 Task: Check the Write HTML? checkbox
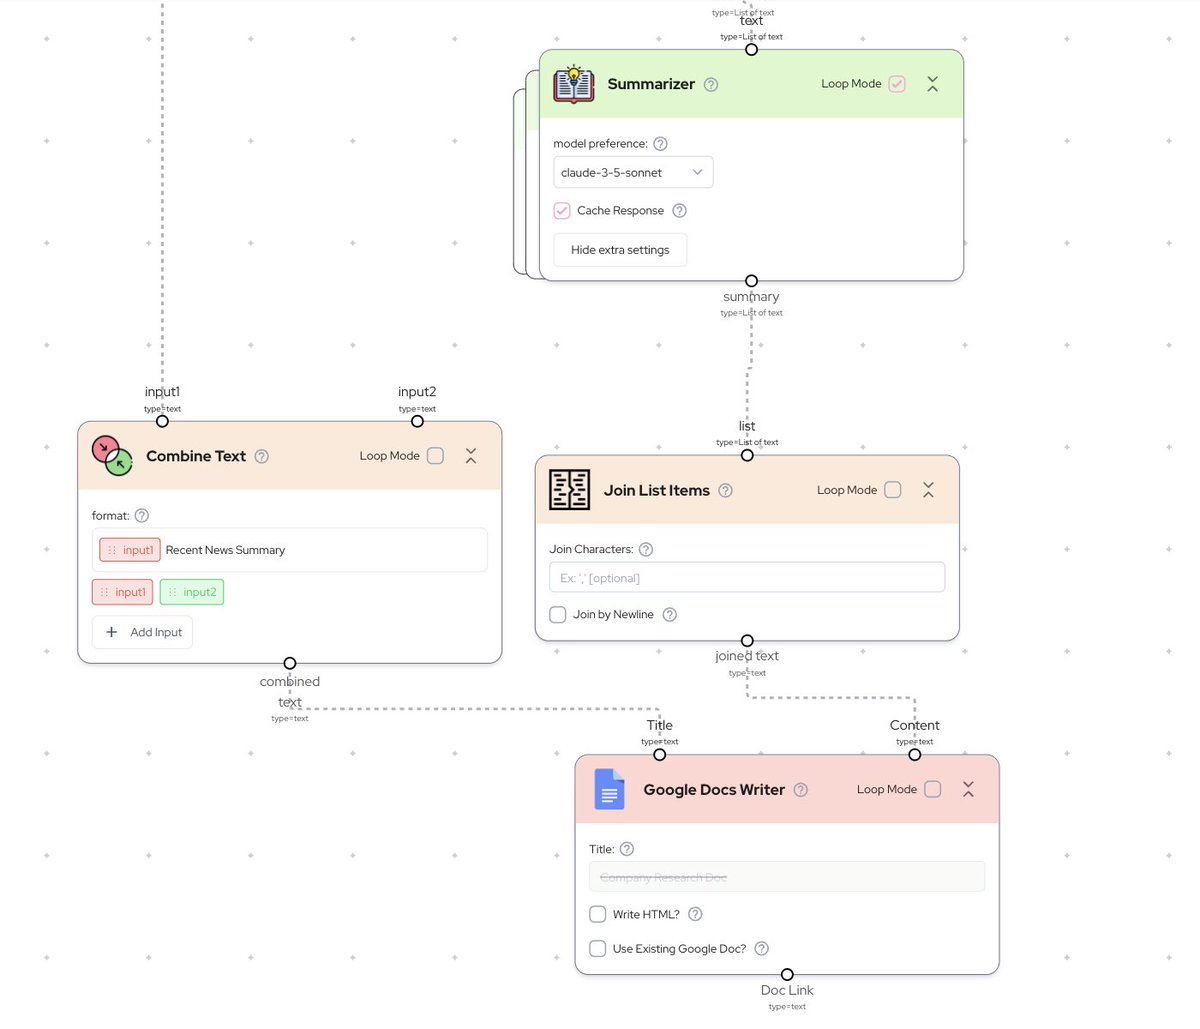(x=598, y=914)
